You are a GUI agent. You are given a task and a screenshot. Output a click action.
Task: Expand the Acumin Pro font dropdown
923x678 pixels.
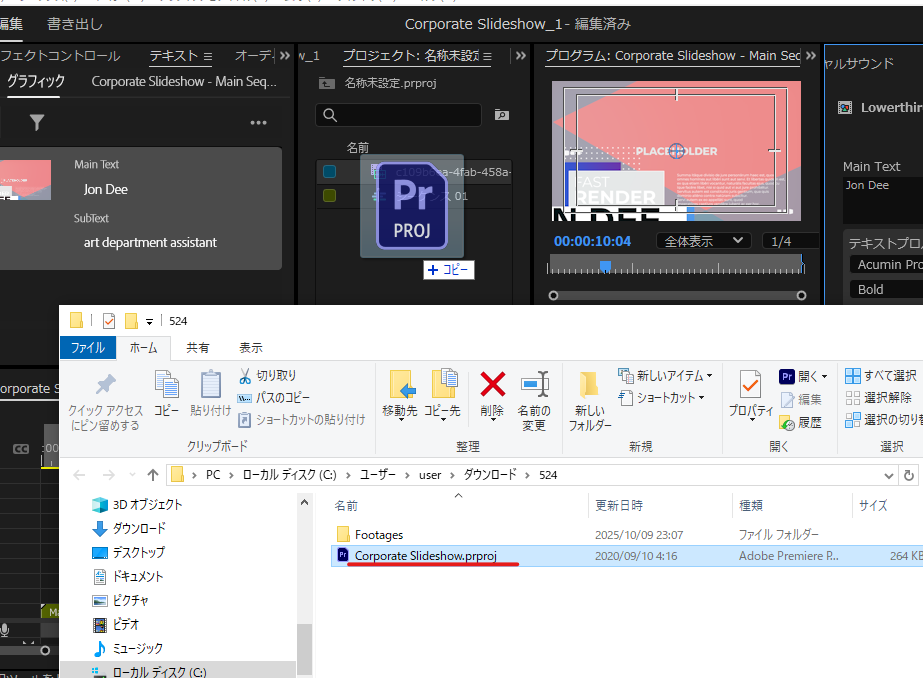(886, 265)
